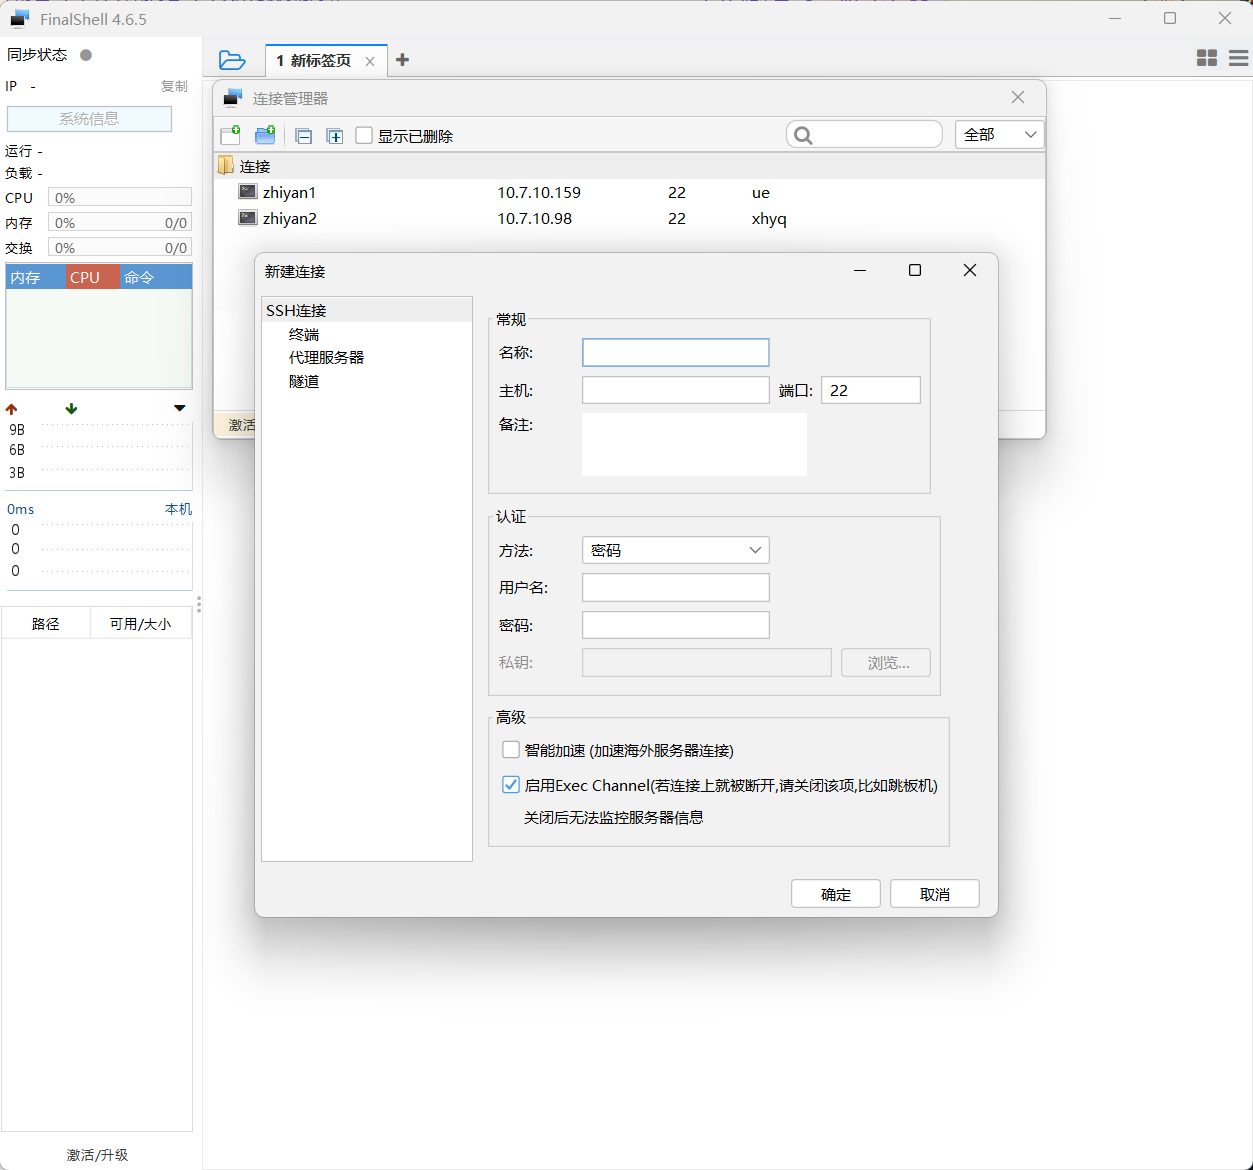Viewport: 1253px width, 1170px height.
Task: Click the new connection icon in toolbar
Action: 231,135
